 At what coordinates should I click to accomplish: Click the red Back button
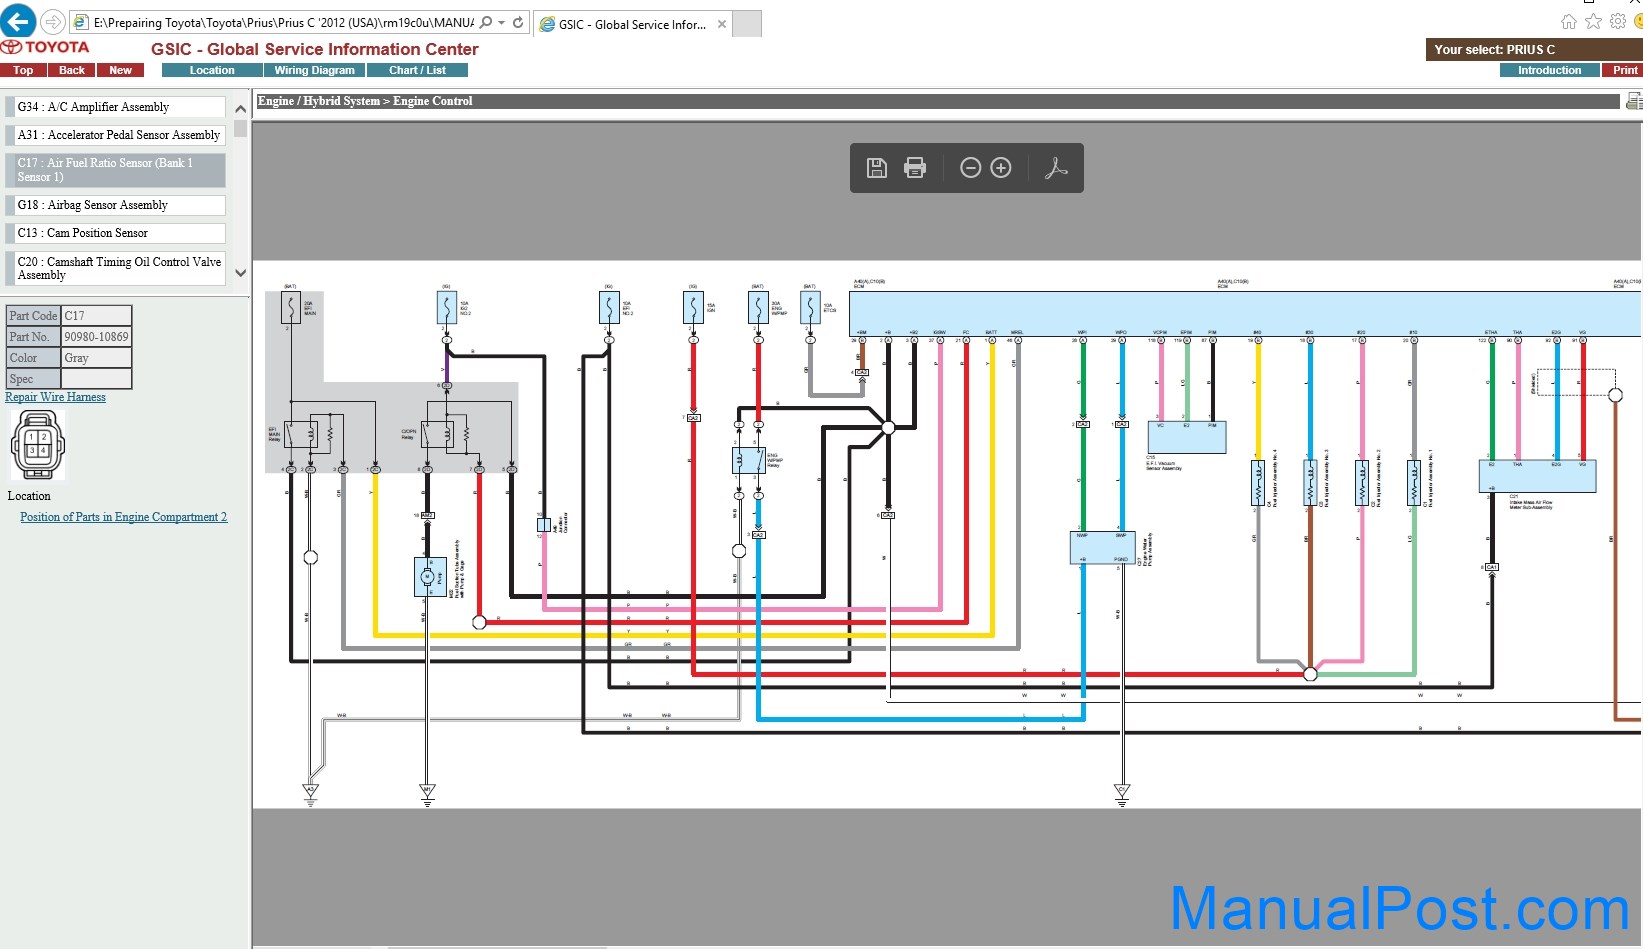pyautogui.click(x=72, y=70)
